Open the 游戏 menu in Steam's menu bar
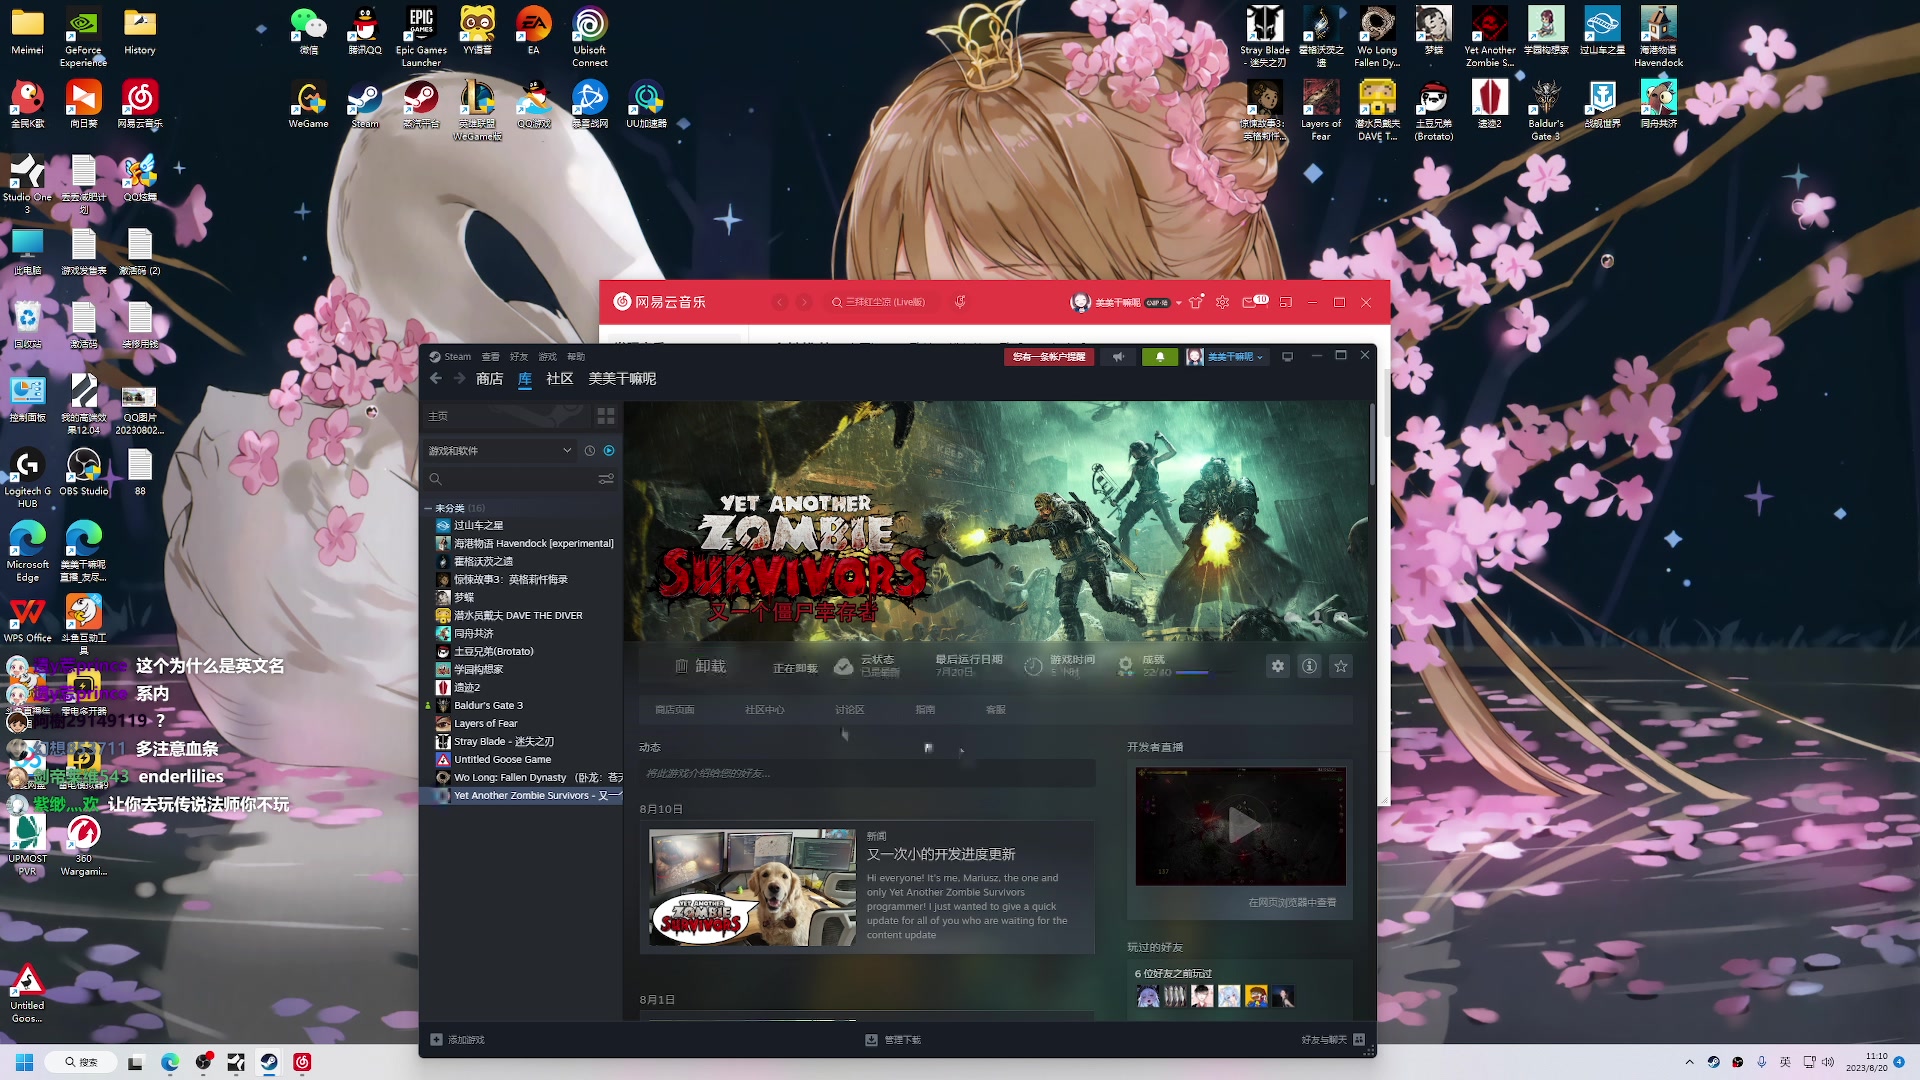1920x1080 pixels. click(x=547, y=357)
